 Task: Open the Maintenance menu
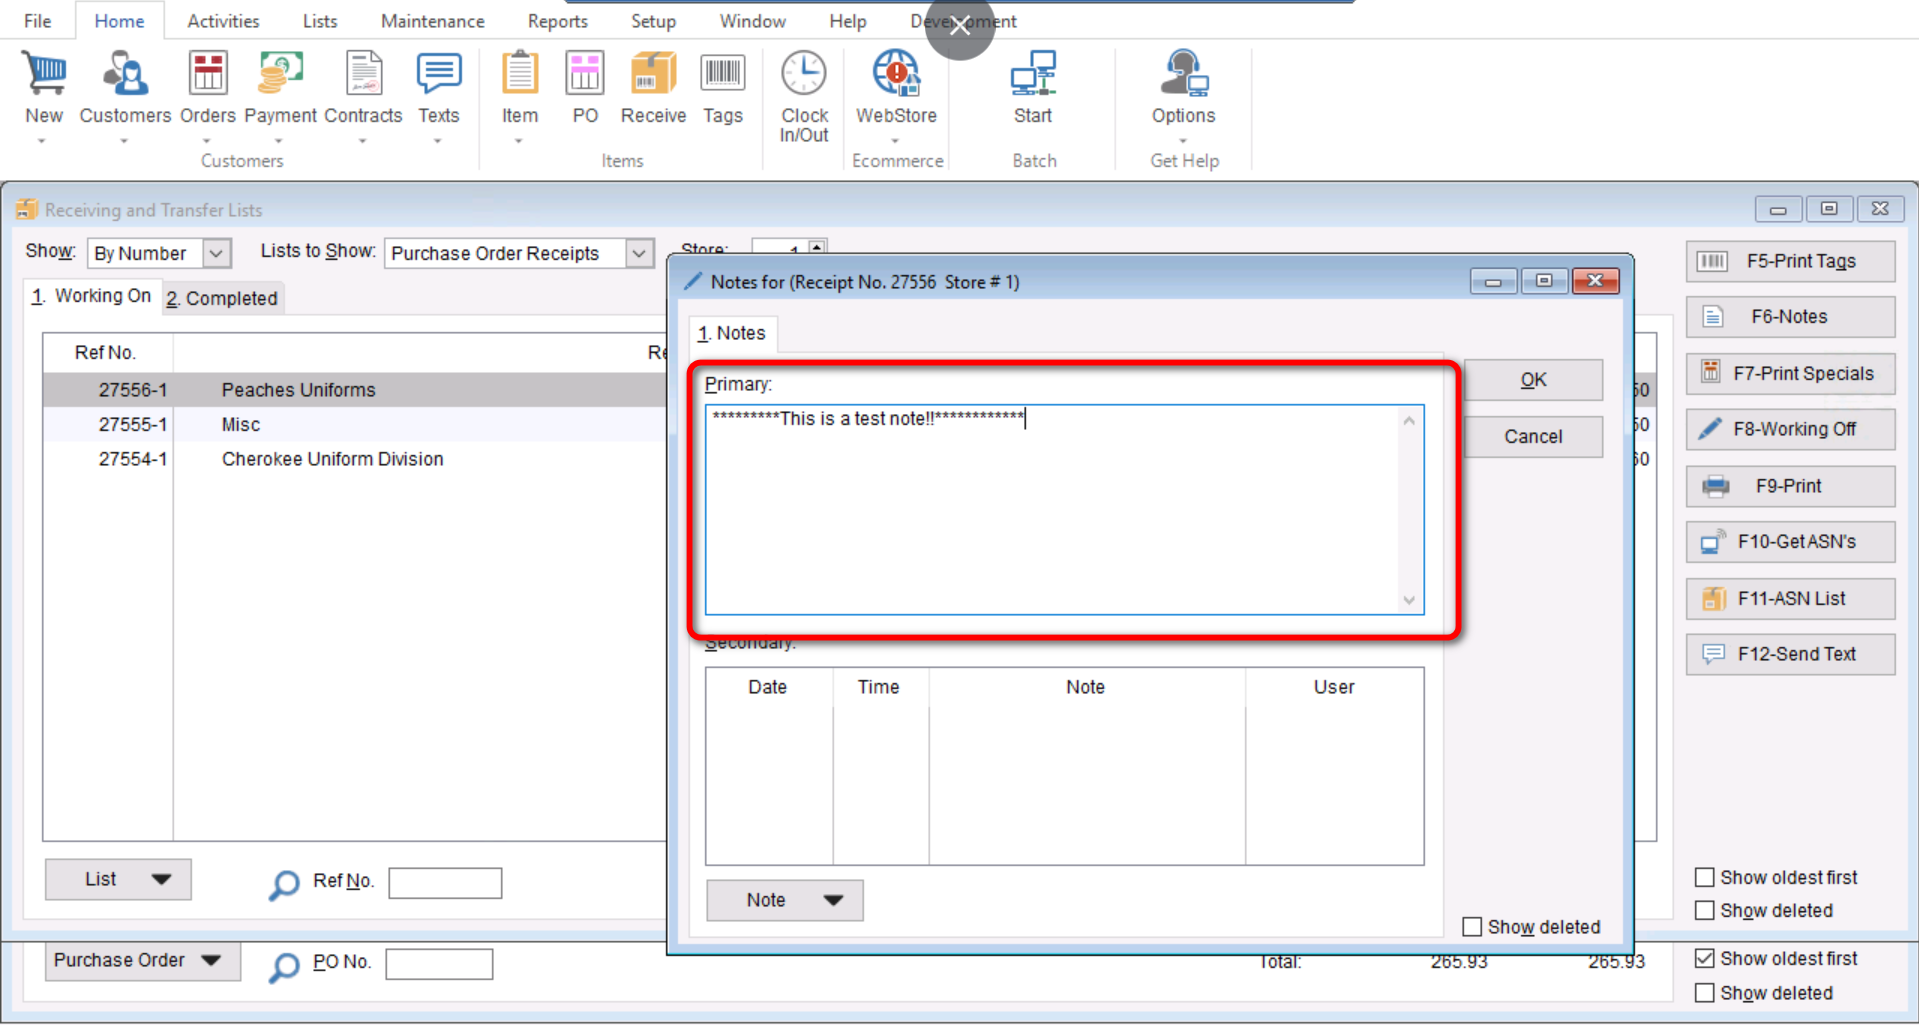point(432,21)
